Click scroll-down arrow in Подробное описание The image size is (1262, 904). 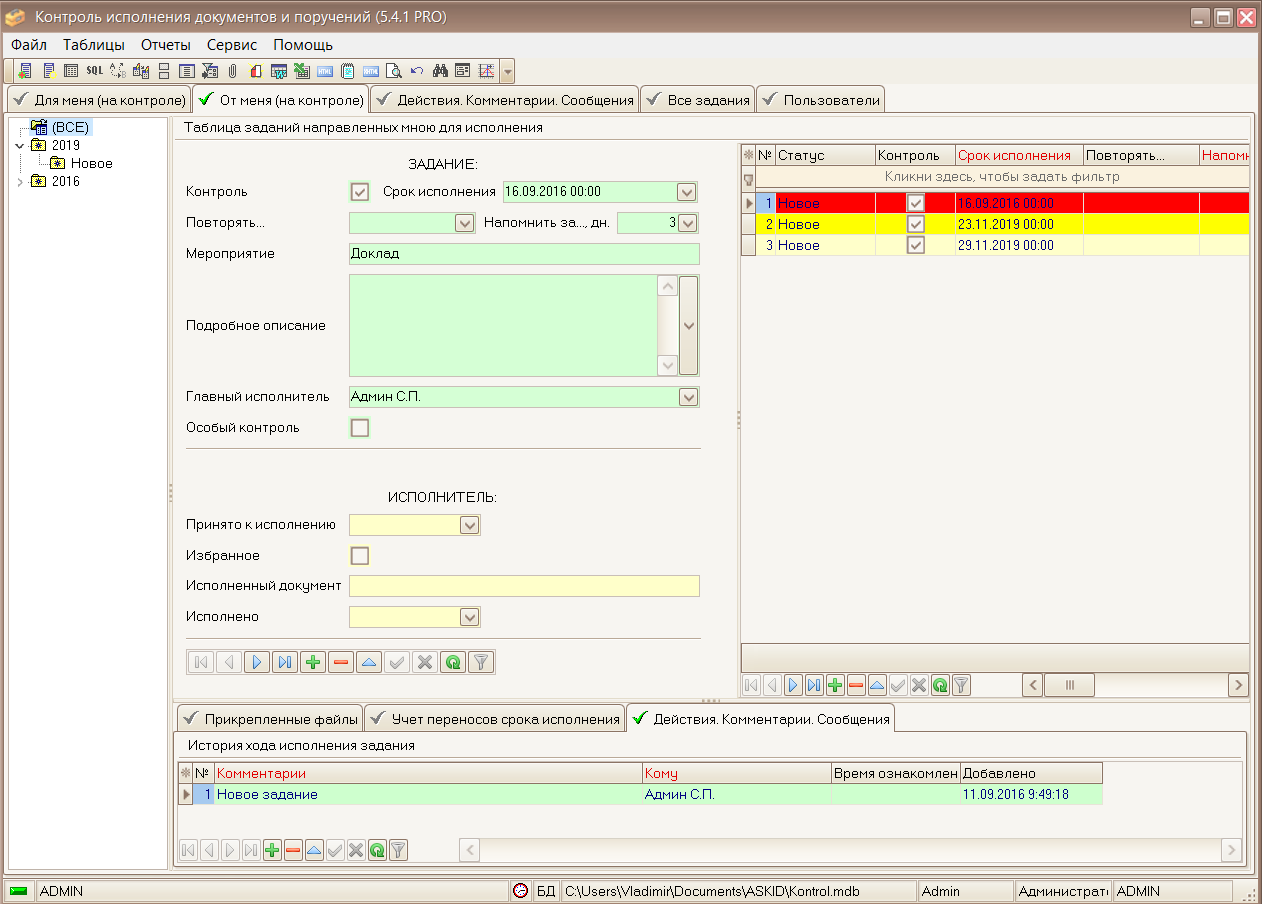click(667, 367)
